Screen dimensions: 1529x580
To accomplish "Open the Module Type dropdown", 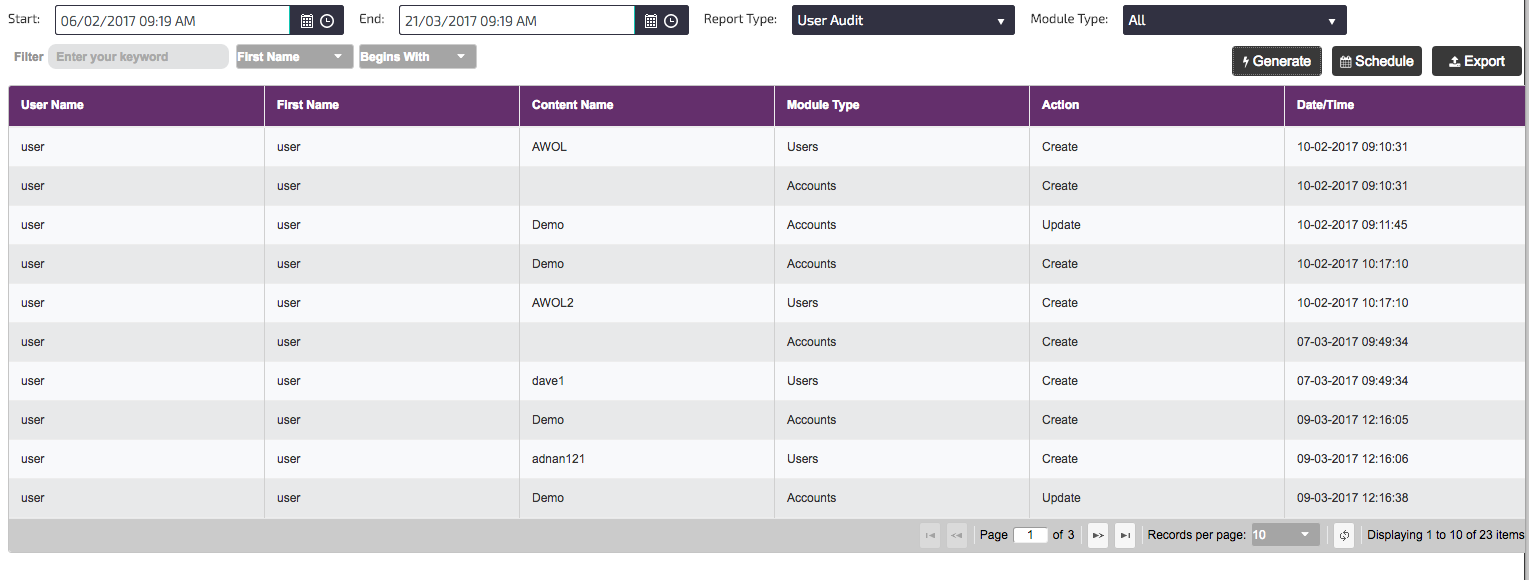I will (1234, 20).
